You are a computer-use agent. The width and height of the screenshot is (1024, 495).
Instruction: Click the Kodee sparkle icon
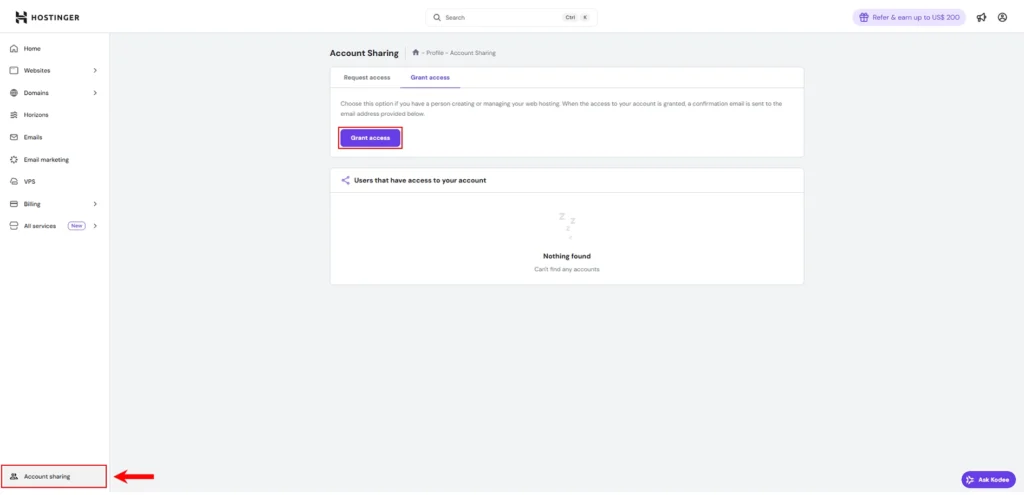pyautogui.click(x=970, y=480)
